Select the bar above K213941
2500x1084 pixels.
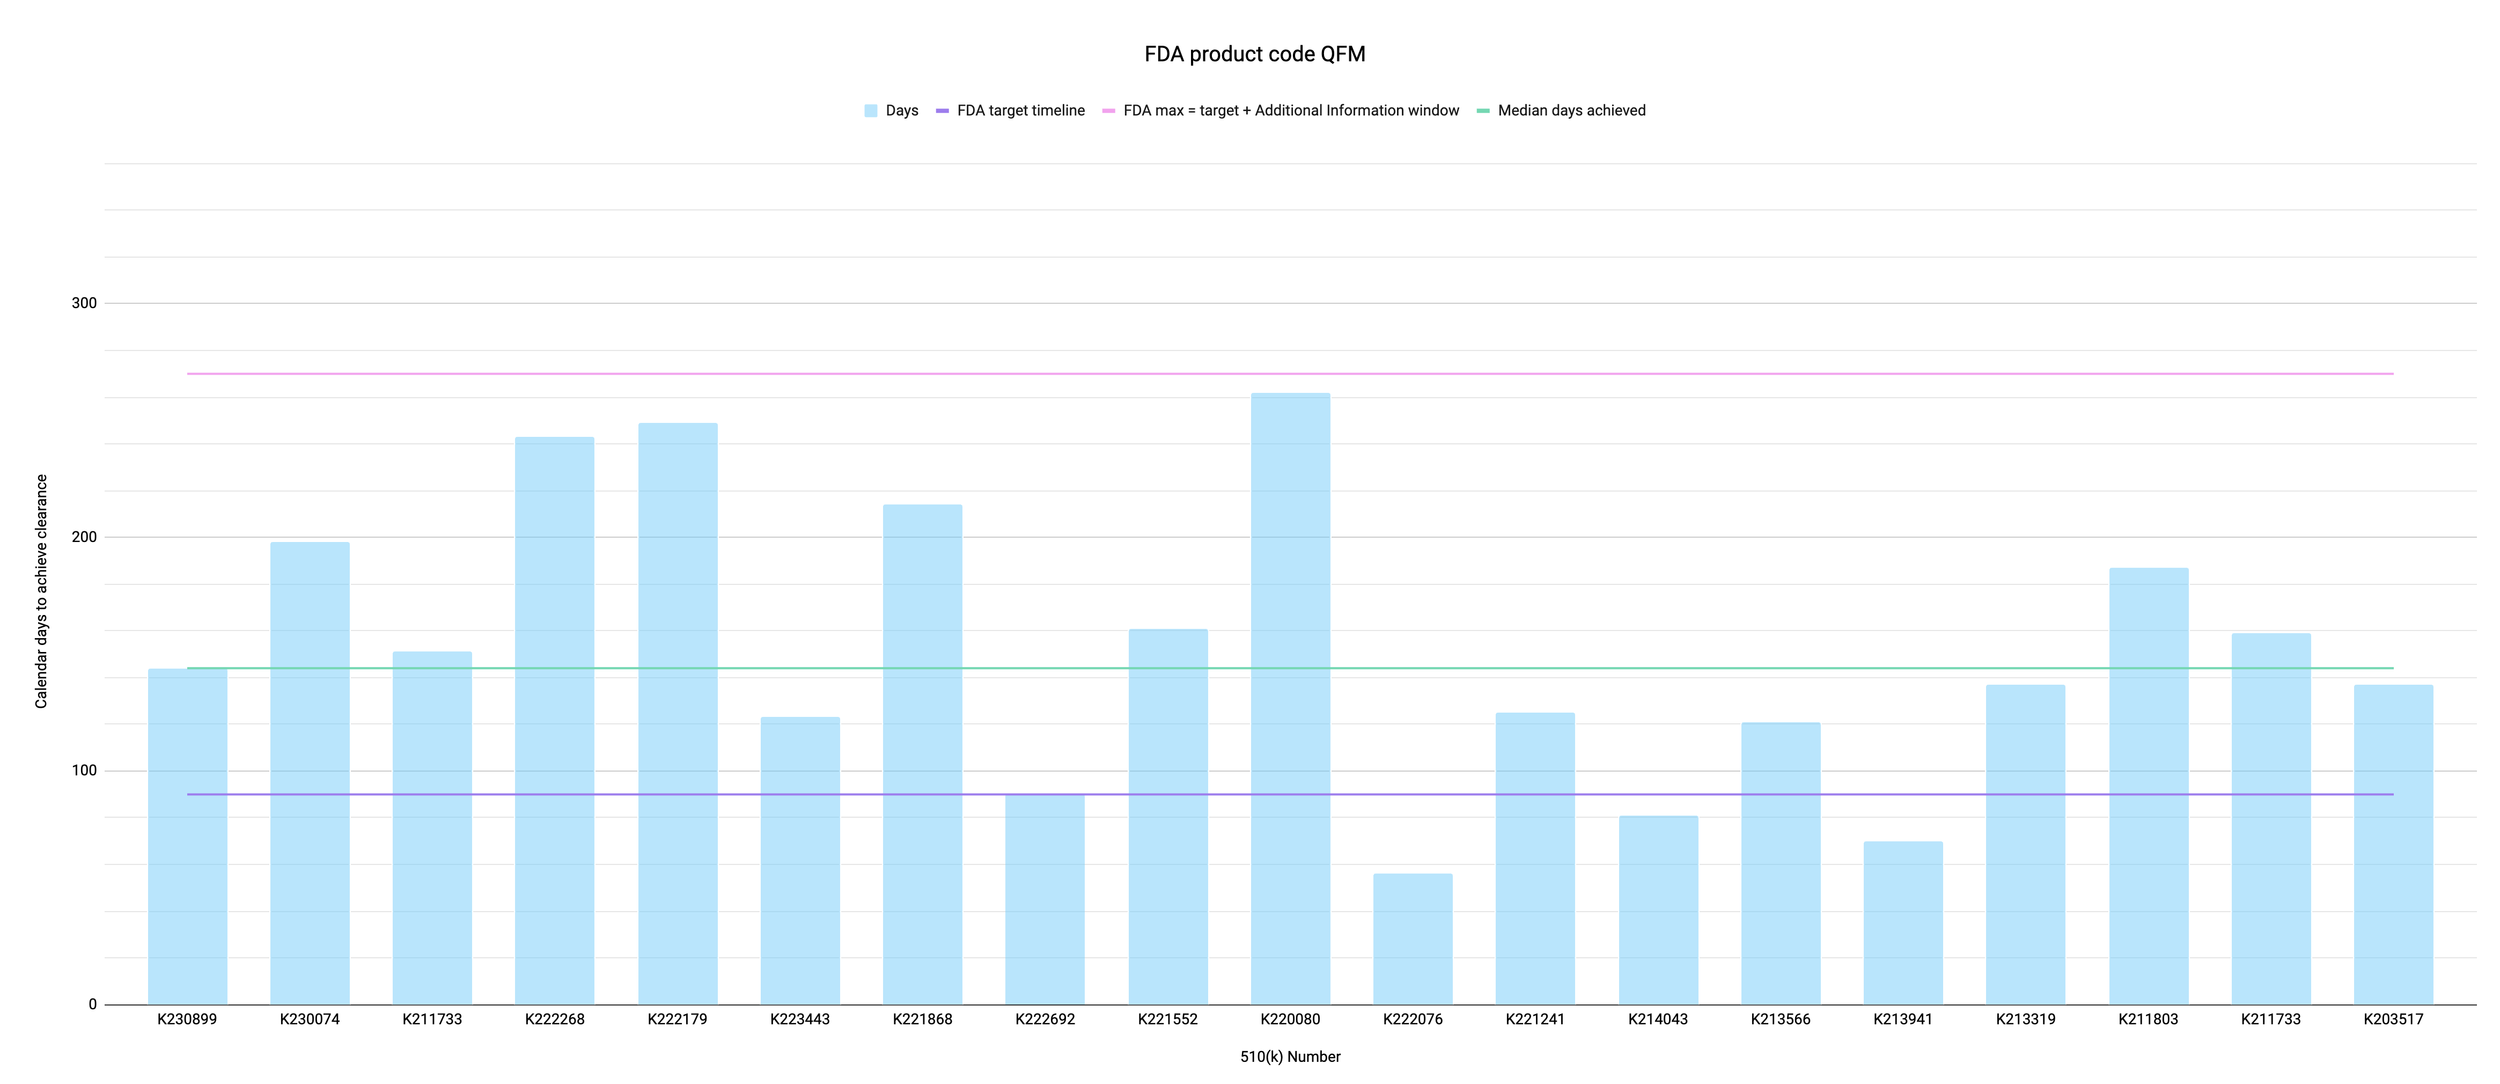(1903, 923)
